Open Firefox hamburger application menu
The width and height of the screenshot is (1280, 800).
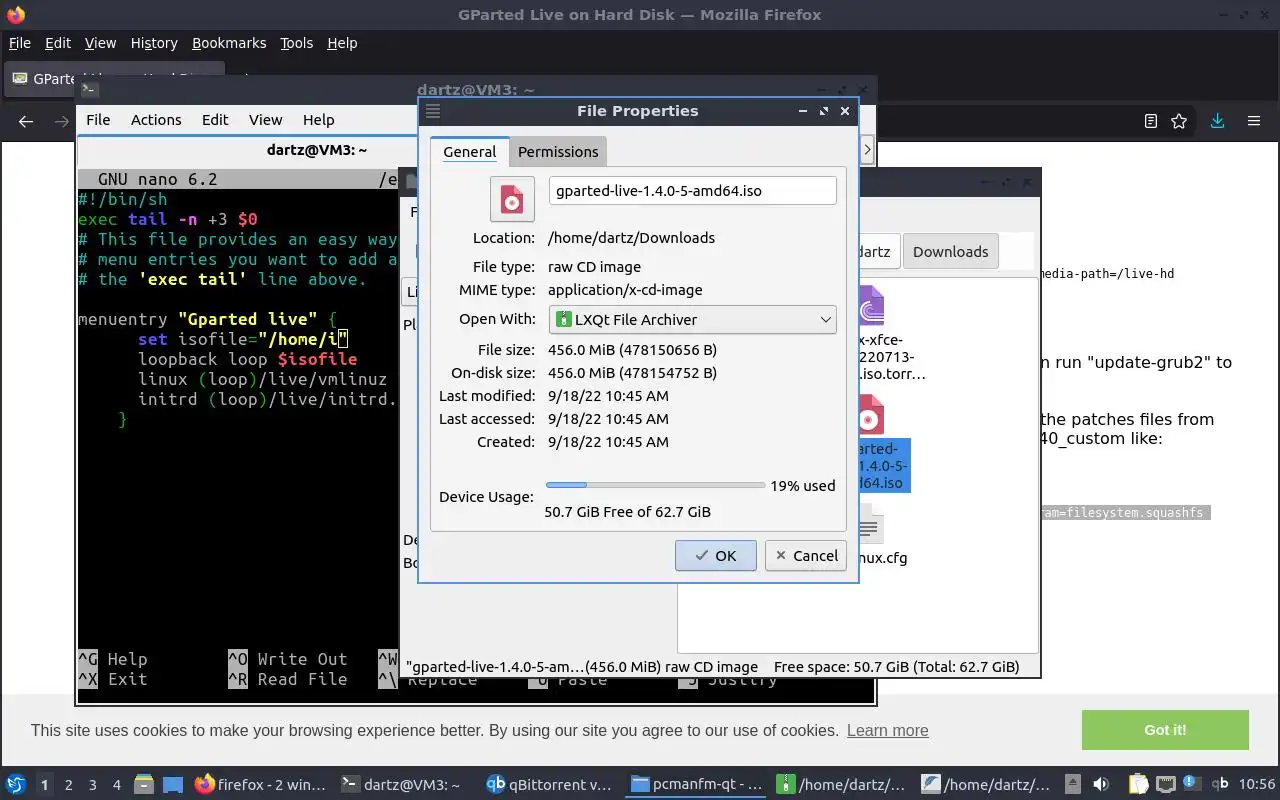point(1253,121)
